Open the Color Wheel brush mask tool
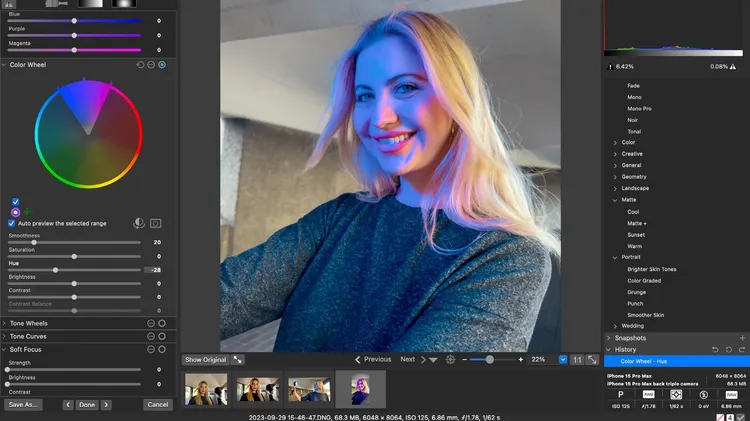Viewport: 750px width, 421px height. pyautogui.click(x=139, y=223)
